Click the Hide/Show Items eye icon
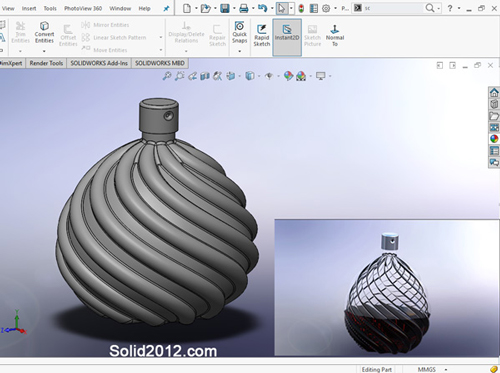This screenshot has width=500, height=373. pyautogui.click(x=269, y=76)
